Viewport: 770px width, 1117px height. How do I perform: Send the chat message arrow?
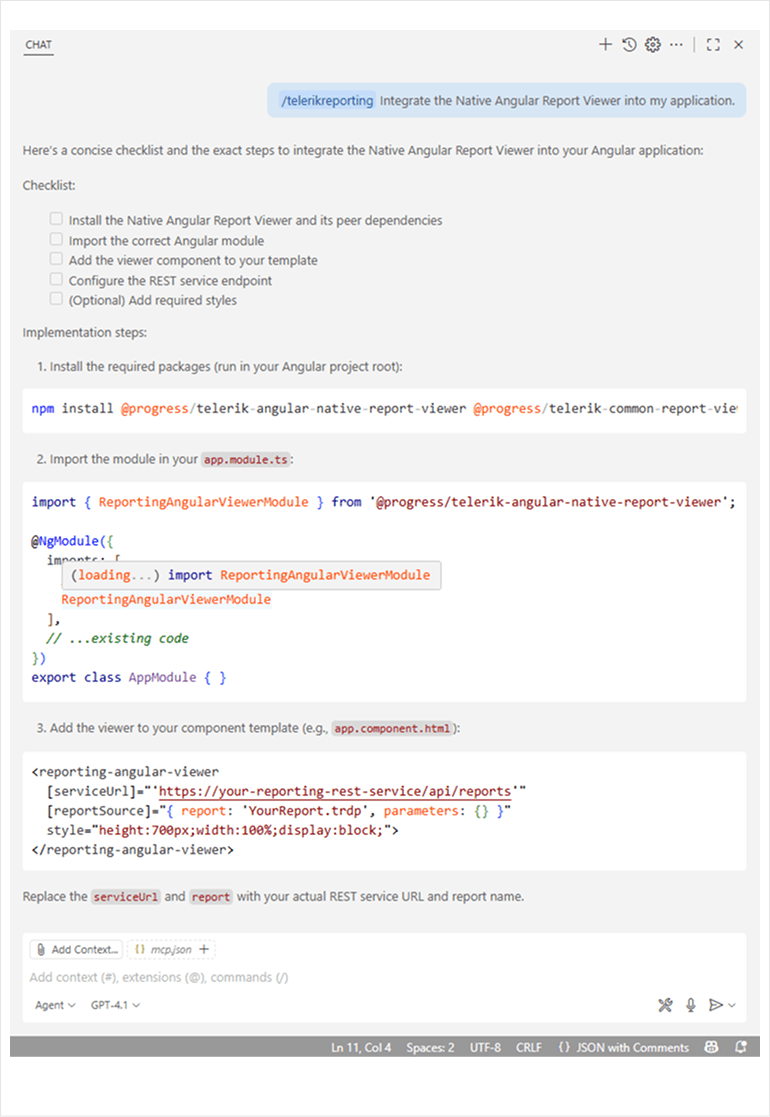pyautogui.click(x=716, y=1005)
